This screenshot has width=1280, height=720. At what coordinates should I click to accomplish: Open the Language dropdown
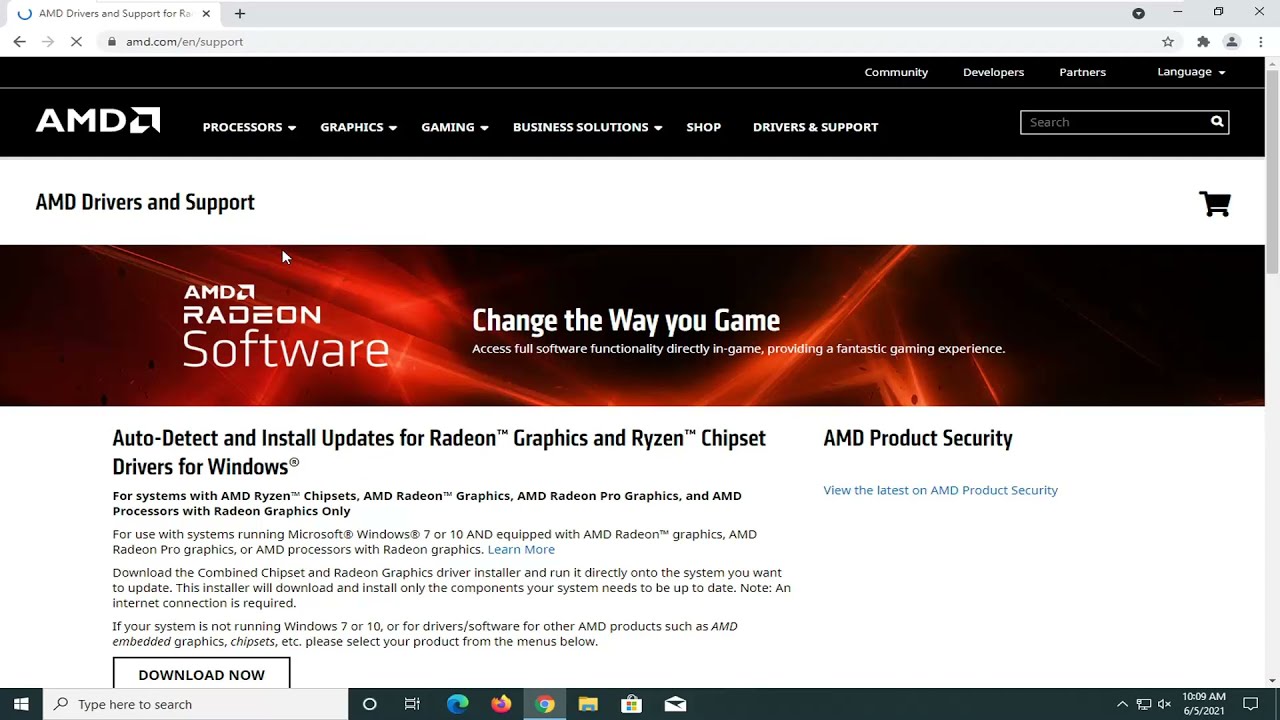pos(1191,72)
